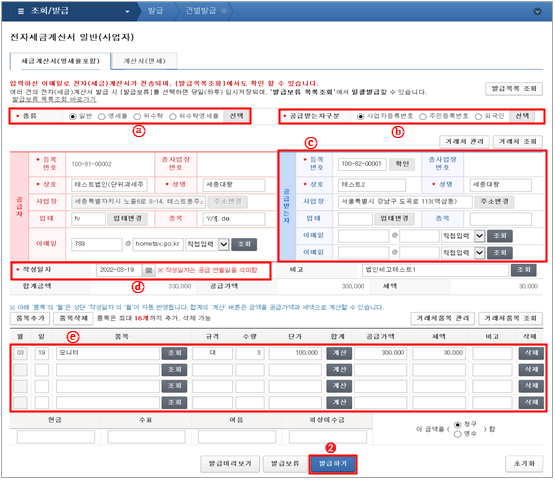
Task: Click 발급하기 button
Action: pos(333,464)
